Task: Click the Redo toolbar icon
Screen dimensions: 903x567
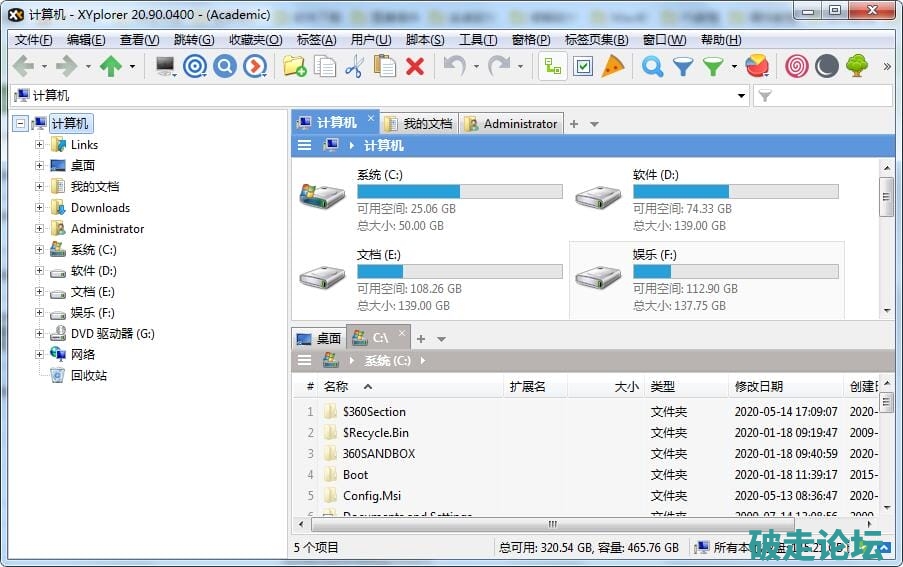Action: point(499,66)
